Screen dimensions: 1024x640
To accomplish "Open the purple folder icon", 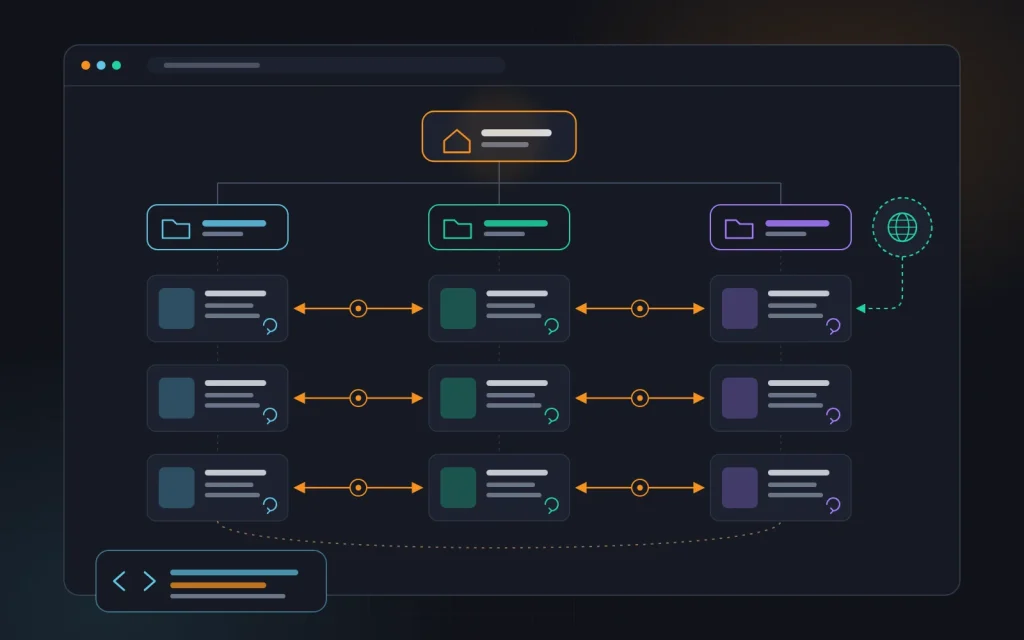I will [739, 229].
